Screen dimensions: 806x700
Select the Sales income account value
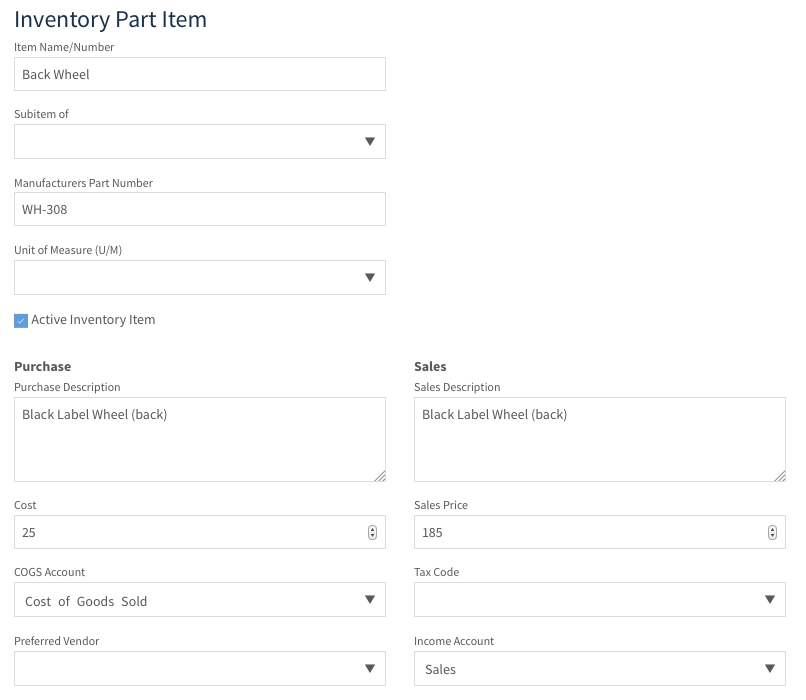point(440,670)
